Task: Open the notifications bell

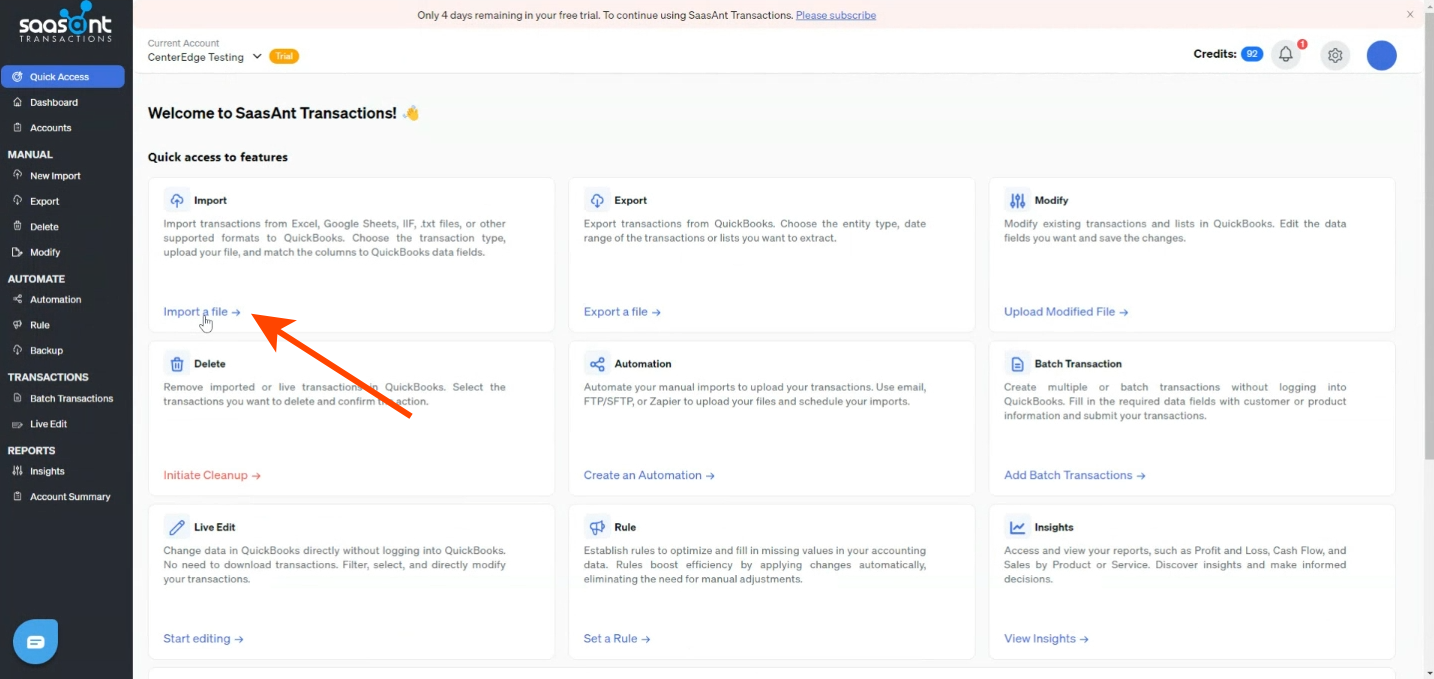Action: [1286, 55]
